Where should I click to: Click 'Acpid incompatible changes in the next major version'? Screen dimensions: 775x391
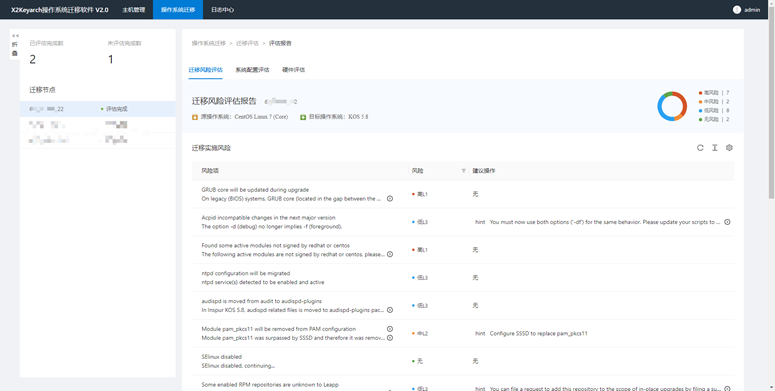268,217
